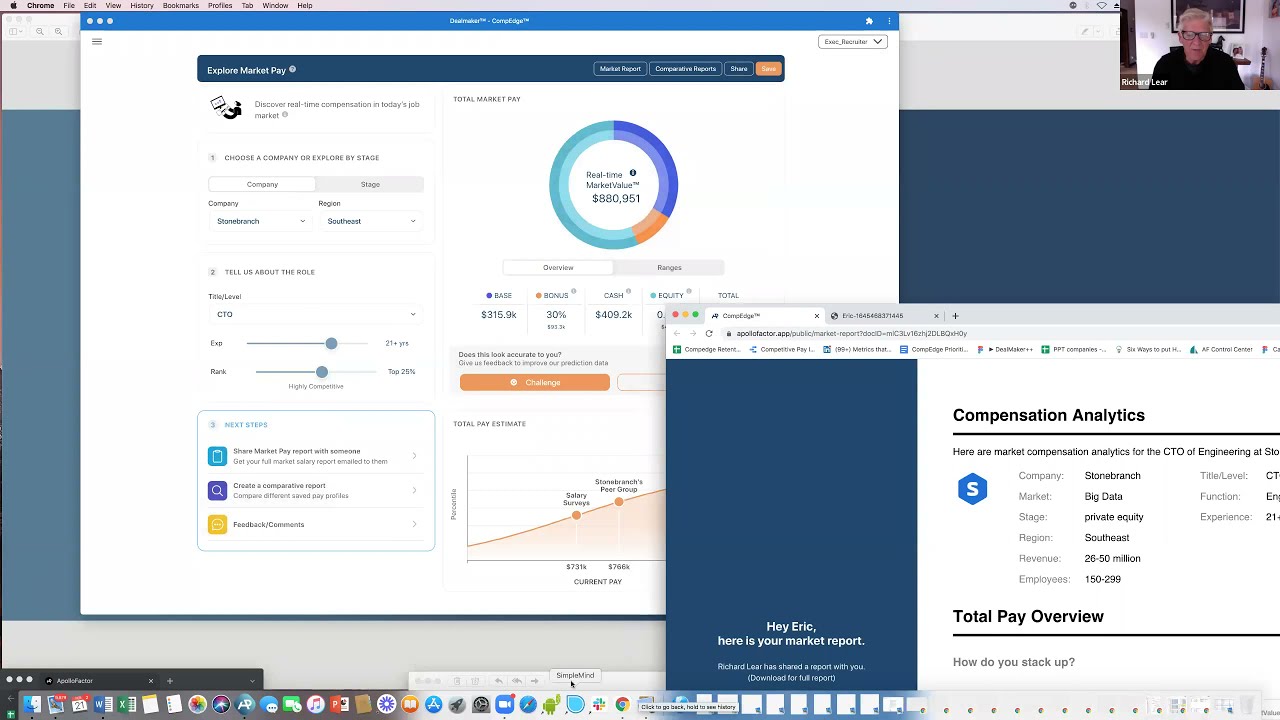
Task: Click the info icon beside the BONUS column
Action: coord(573,291)
